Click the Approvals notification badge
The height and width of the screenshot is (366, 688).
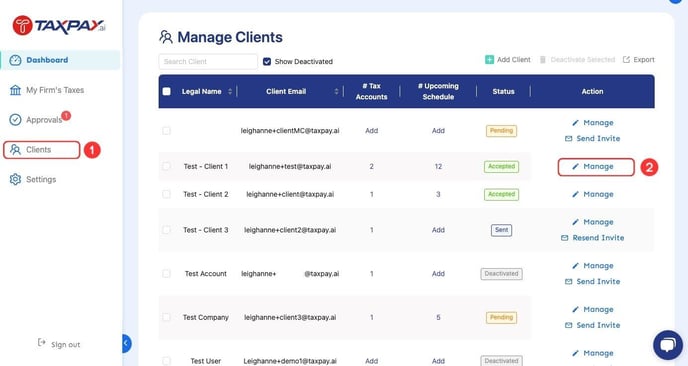pos(66,115)
